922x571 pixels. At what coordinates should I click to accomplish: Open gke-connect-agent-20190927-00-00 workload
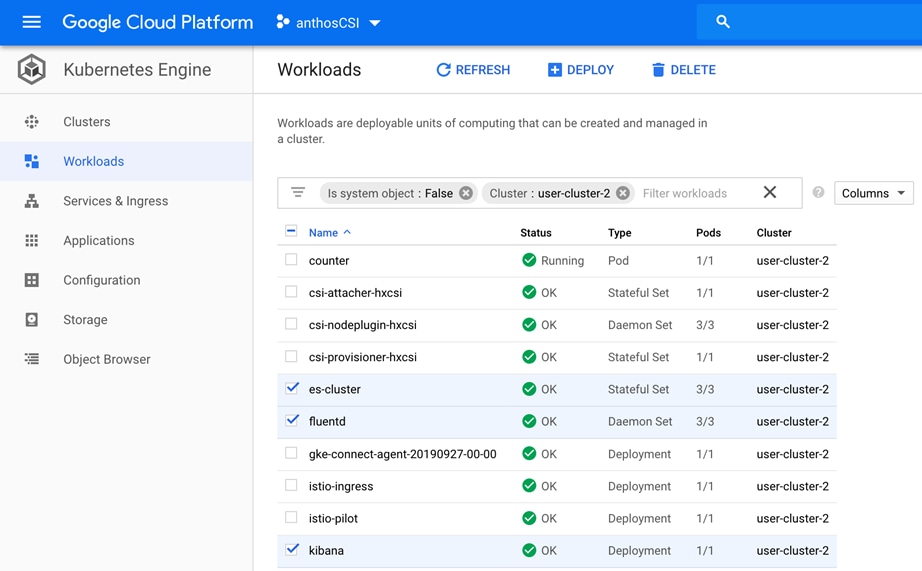click(x=402, y=454)
